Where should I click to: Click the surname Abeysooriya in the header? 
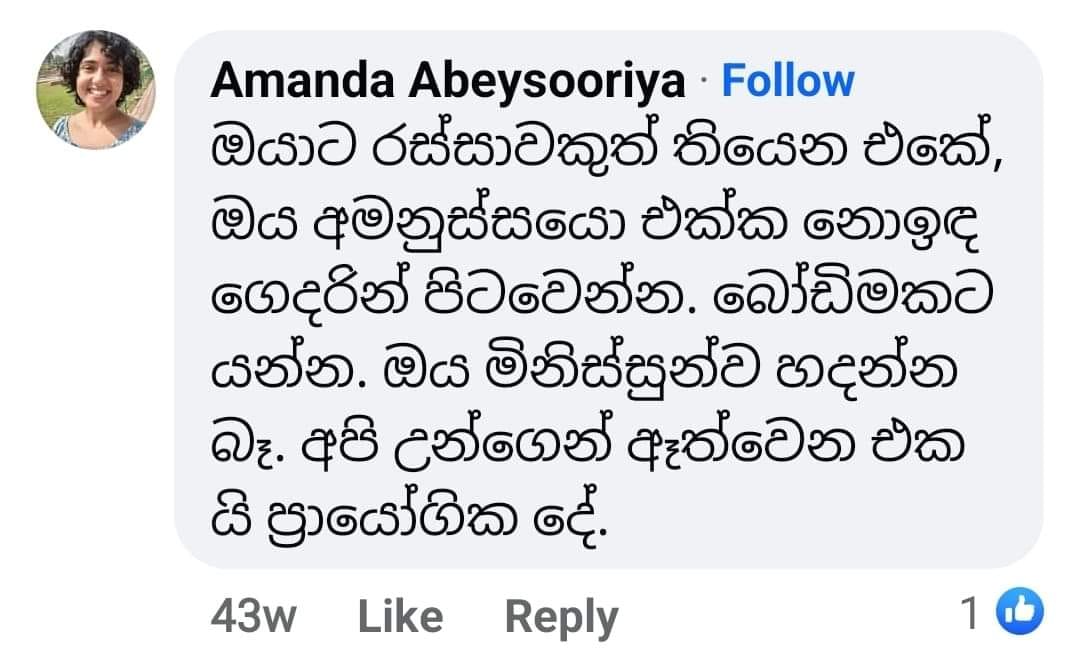[547, 83]
